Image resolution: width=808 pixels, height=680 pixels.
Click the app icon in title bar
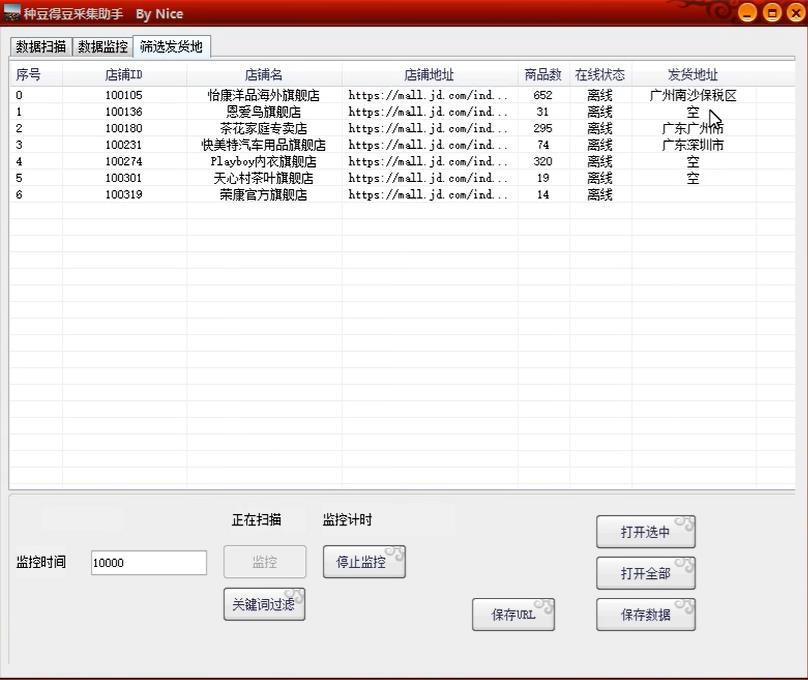pos(13,13)
